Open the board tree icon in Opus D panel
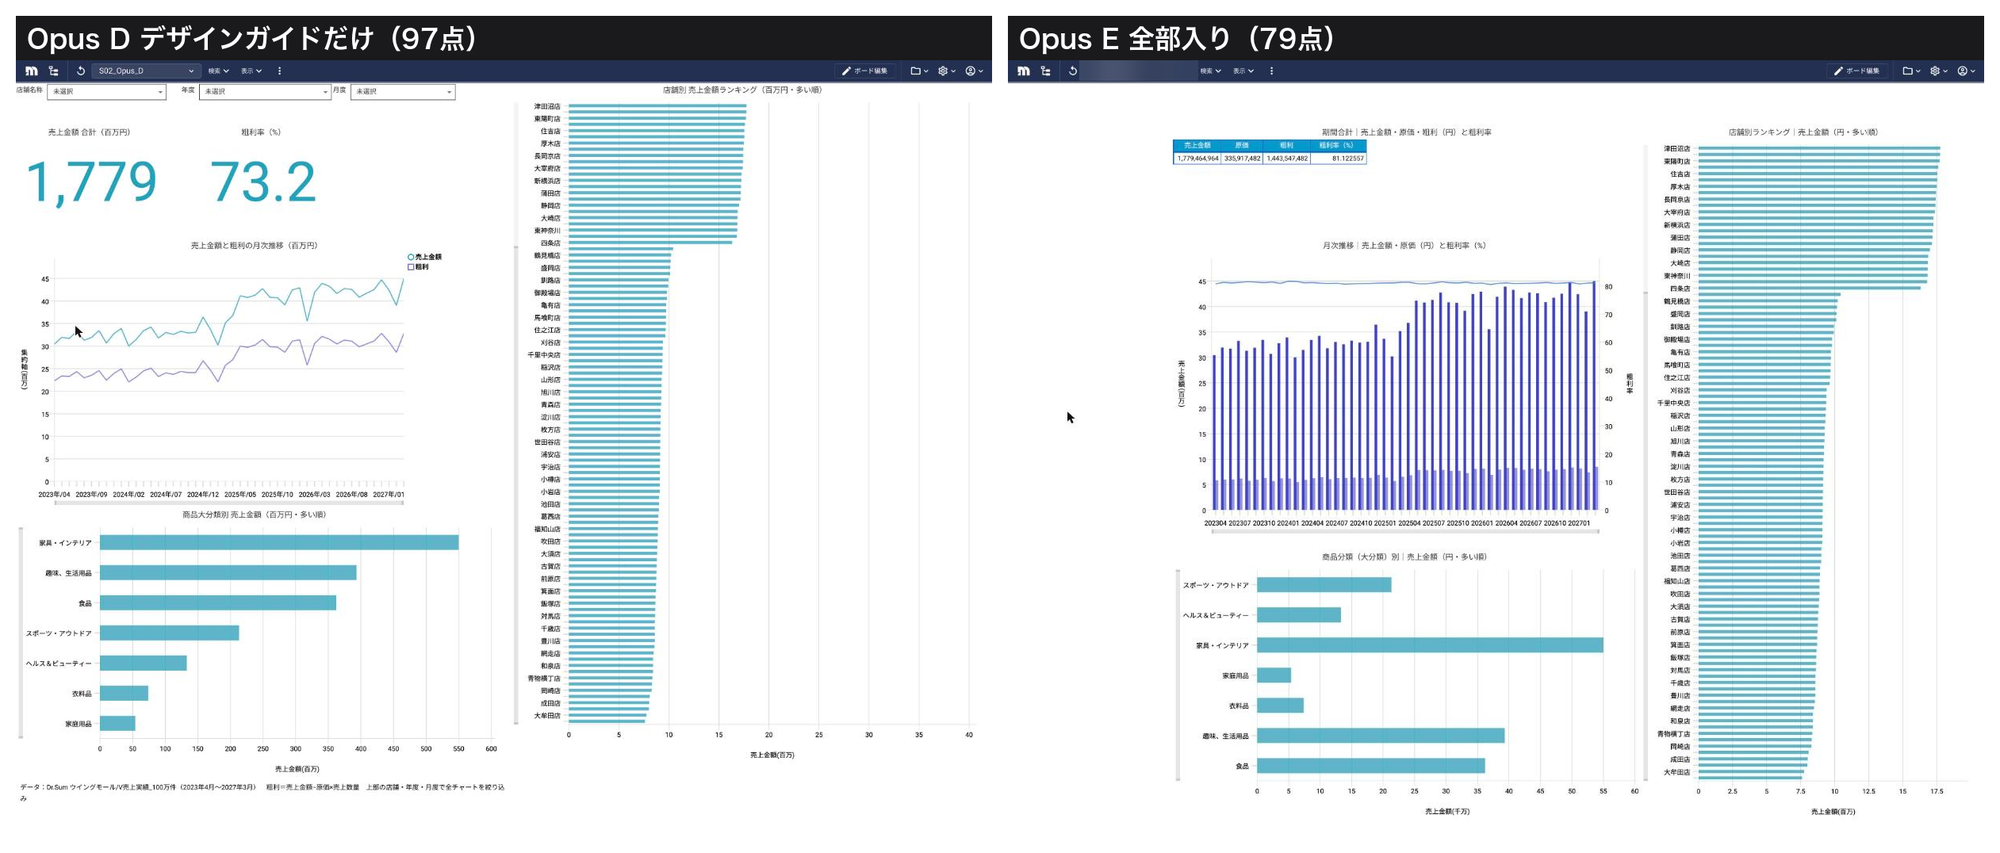The image size is (2000, 853). (x=54, y=71)
